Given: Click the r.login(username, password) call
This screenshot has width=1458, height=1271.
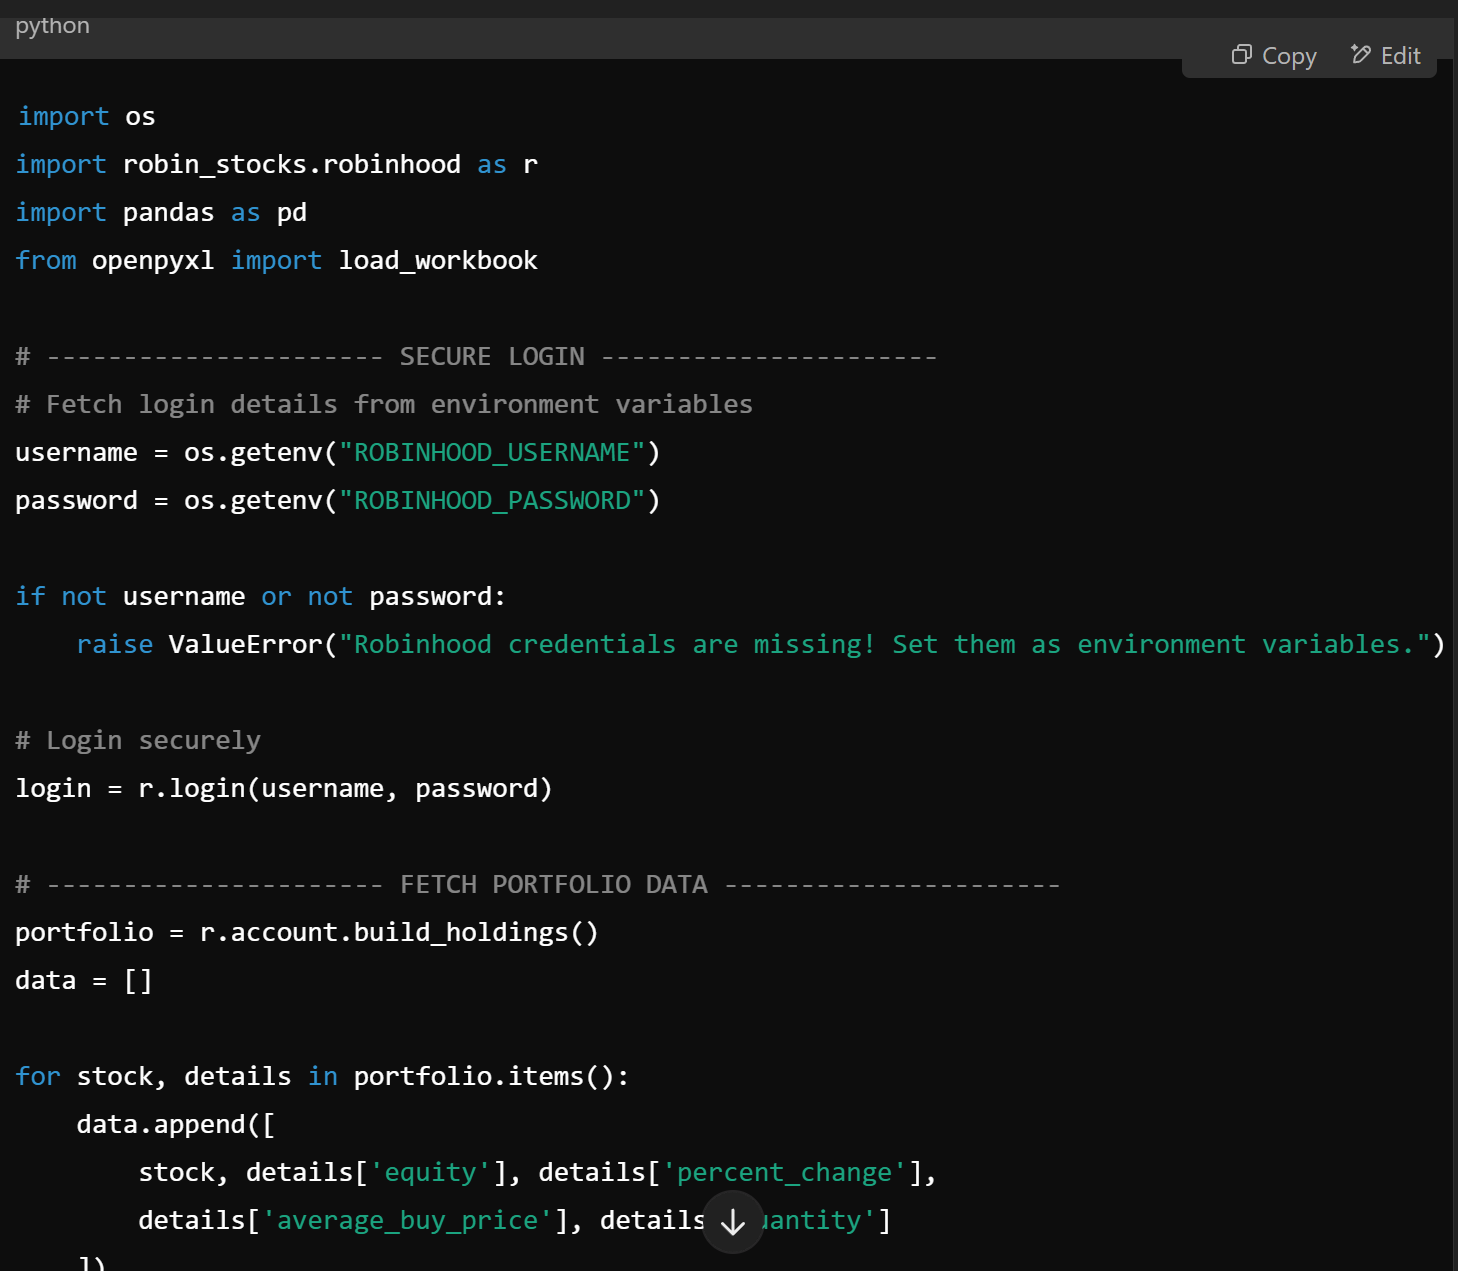Looking at the screenshot, I should pos(345,789).
